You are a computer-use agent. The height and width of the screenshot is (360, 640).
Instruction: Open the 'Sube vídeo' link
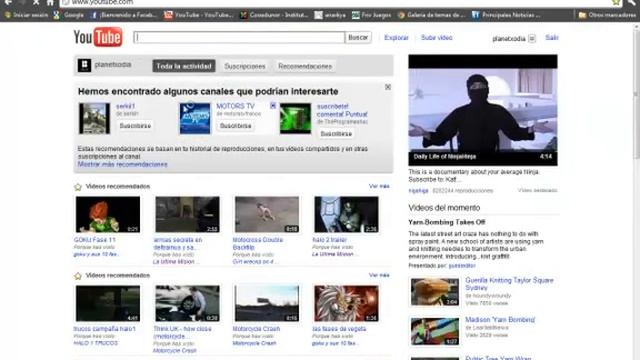(436, 38)
